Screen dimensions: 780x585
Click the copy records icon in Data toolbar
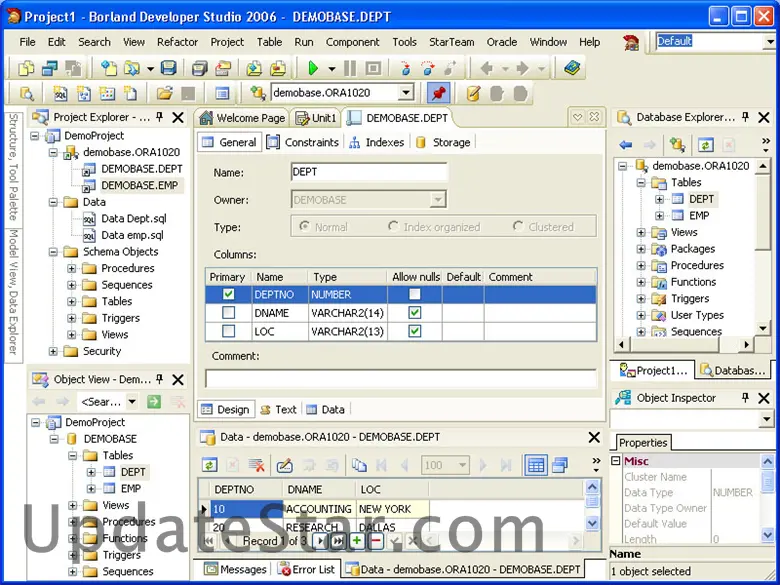pyautogui.click(x=359, y=465)
